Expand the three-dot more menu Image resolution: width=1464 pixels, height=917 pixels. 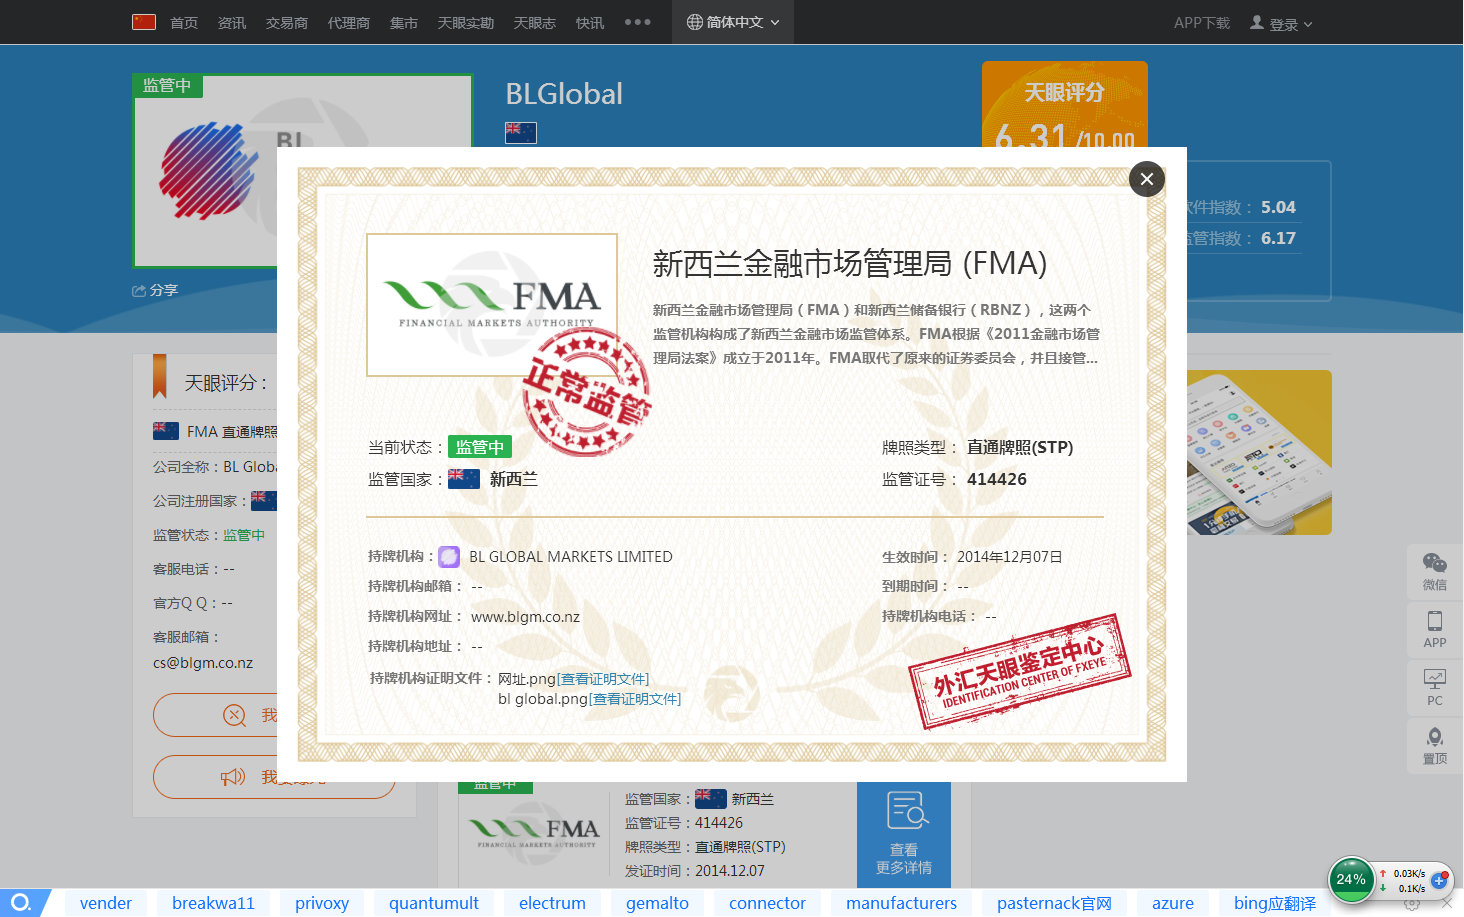point(638,22)
